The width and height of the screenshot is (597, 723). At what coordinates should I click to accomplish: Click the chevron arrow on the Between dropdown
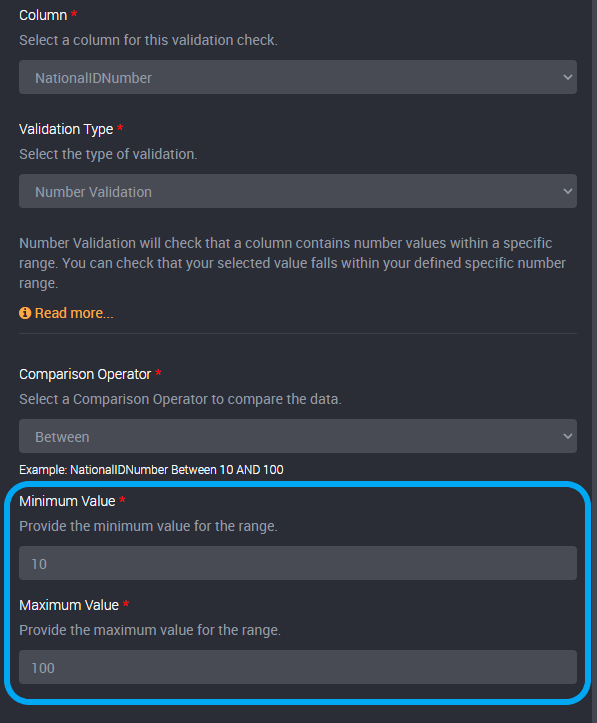click(x=567, y=436)
